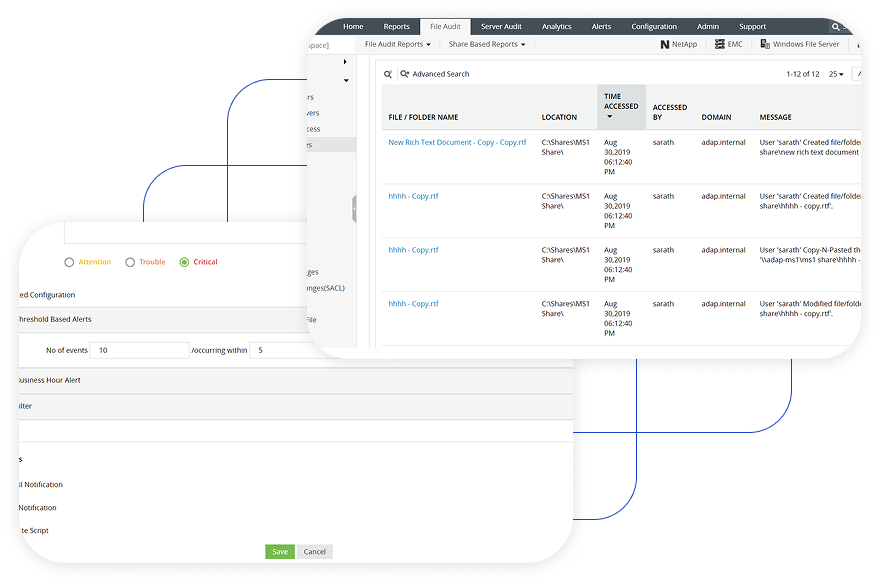Viewport: 880px width, 584px height.
Task: Open the File Audit Reports dropdown
Action: [x=397, y=45]
